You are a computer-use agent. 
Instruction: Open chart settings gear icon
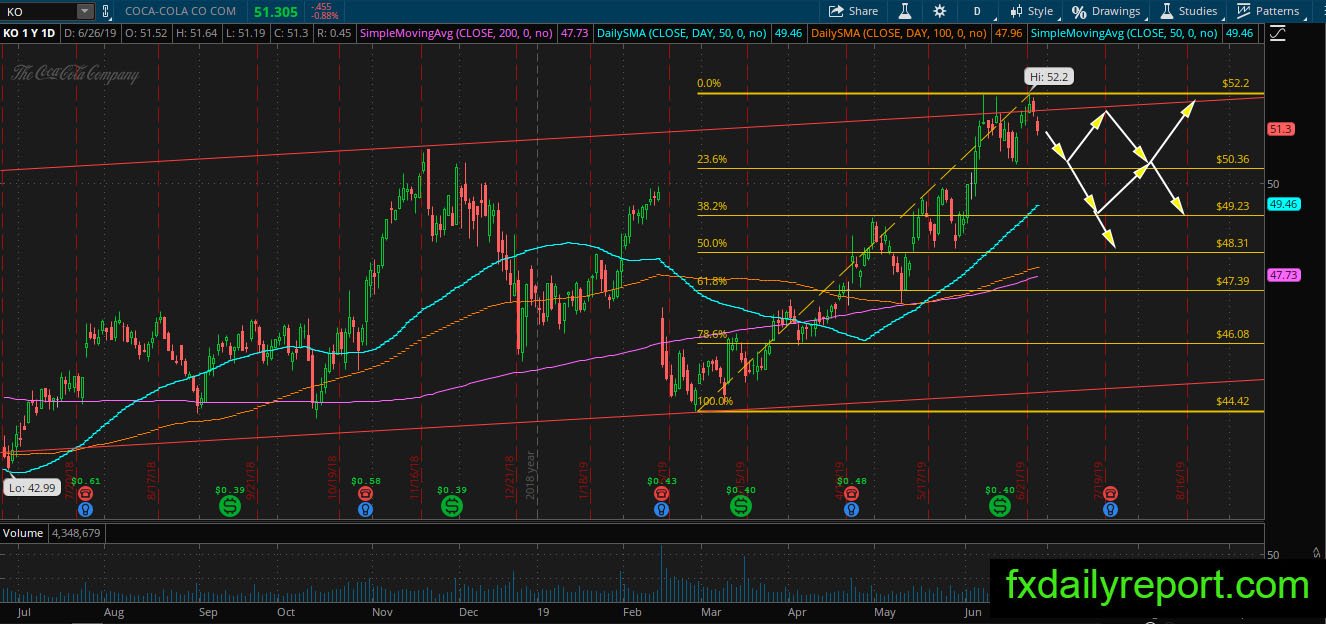pyautogui.click(x=939, y=11)
